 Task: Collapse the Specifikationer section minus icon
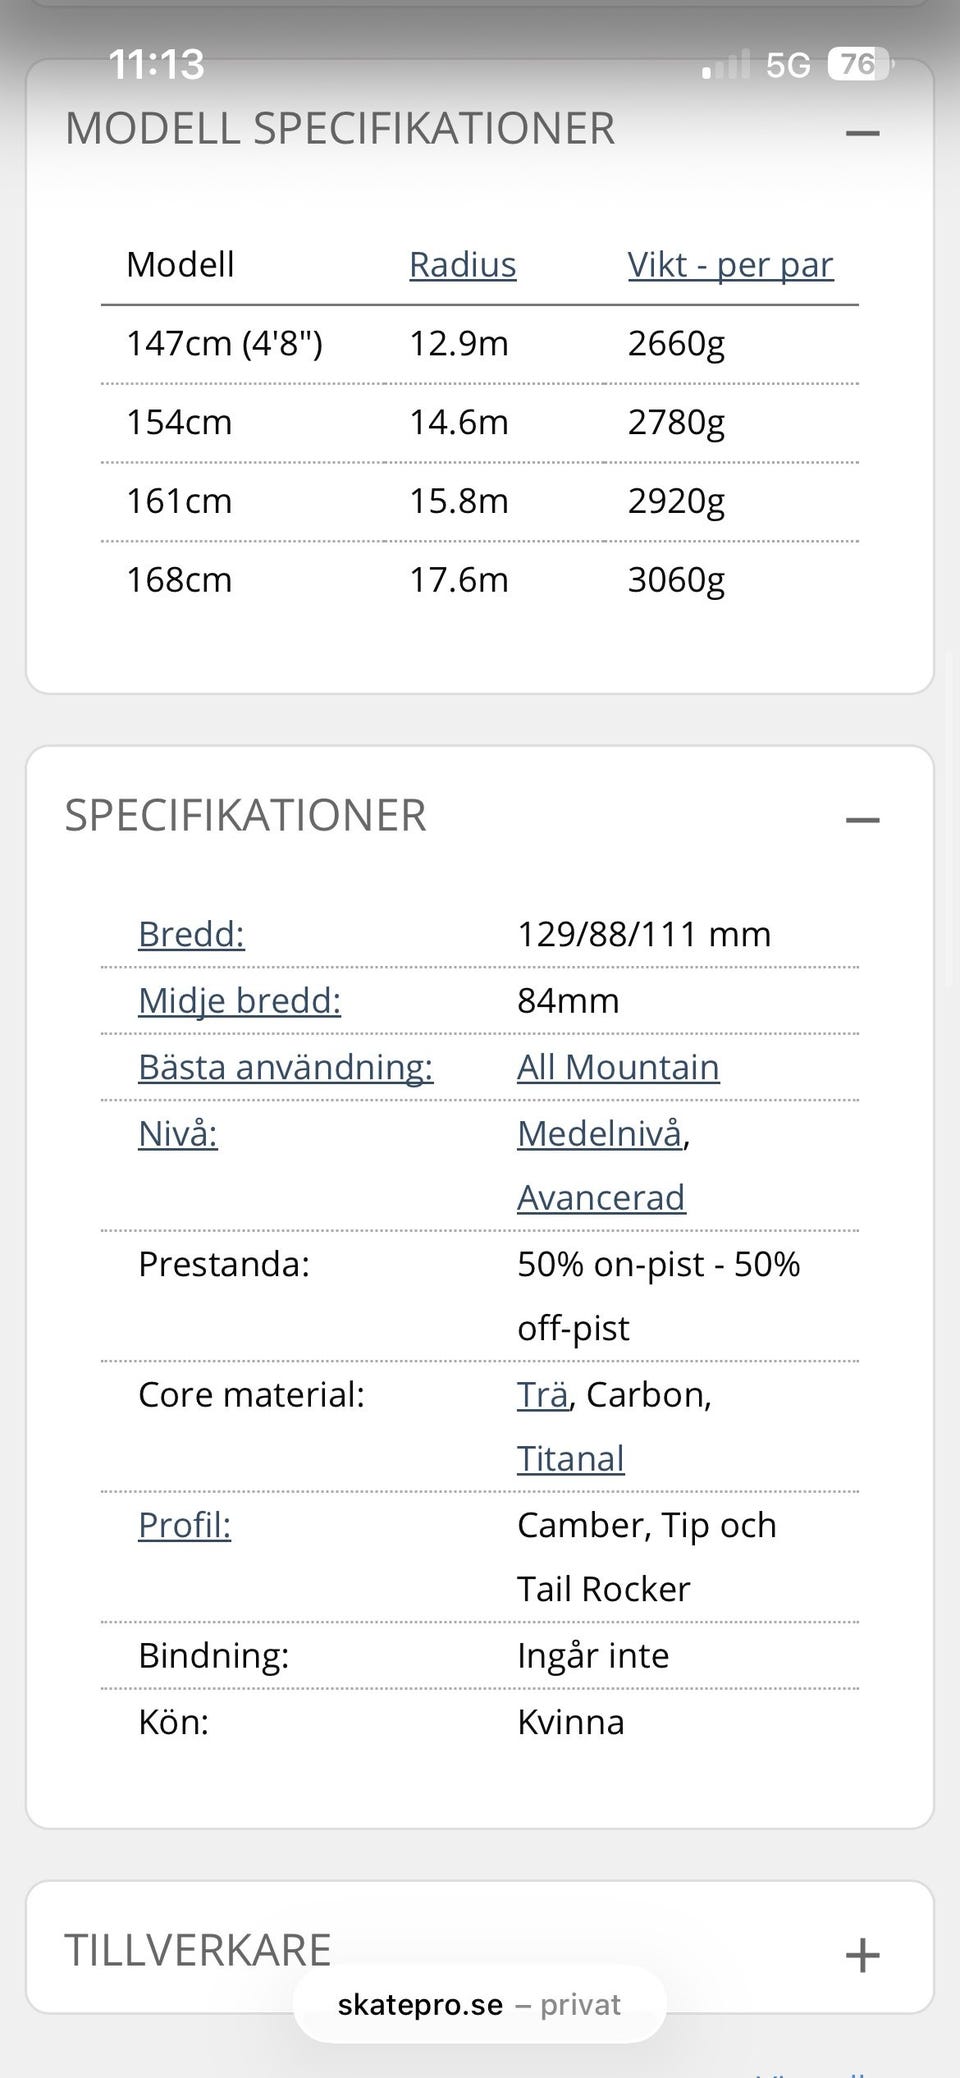862,820
